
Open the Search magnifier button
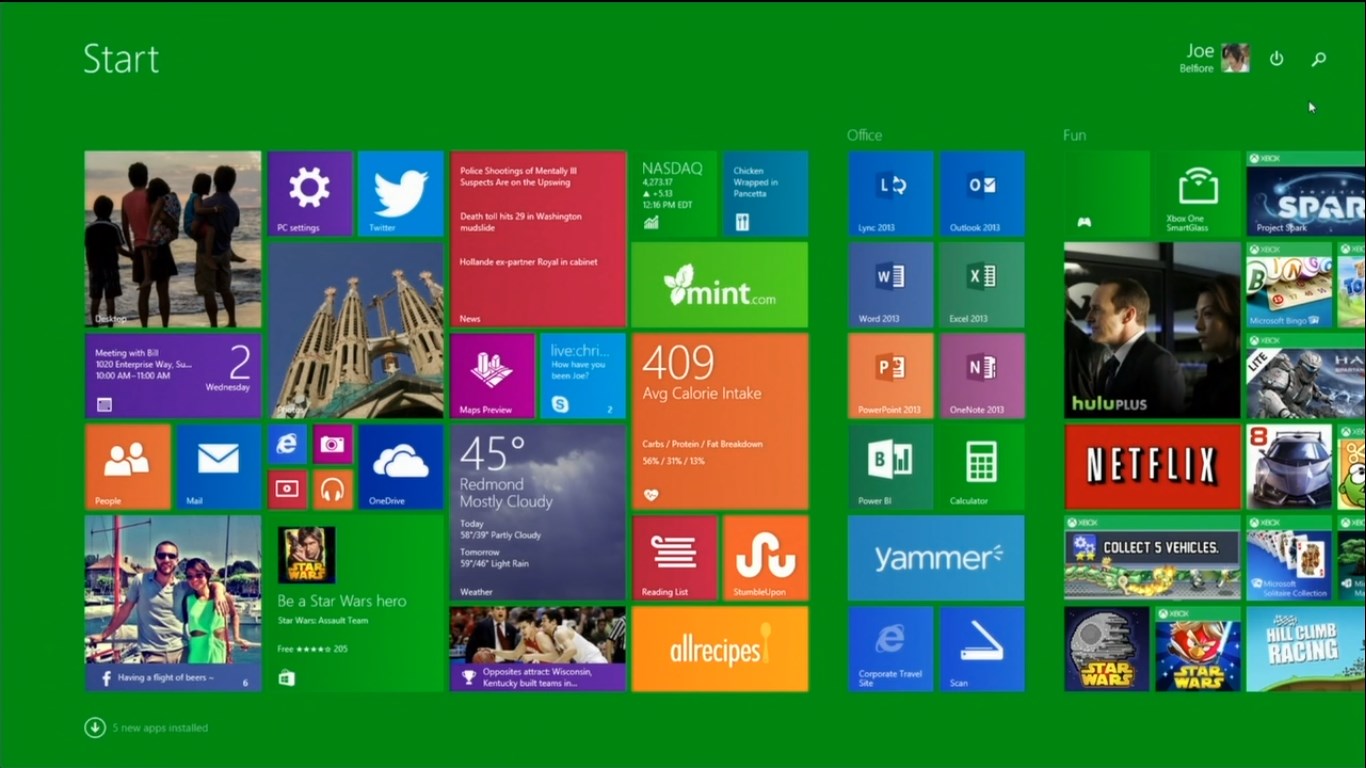pos(1319,59)
